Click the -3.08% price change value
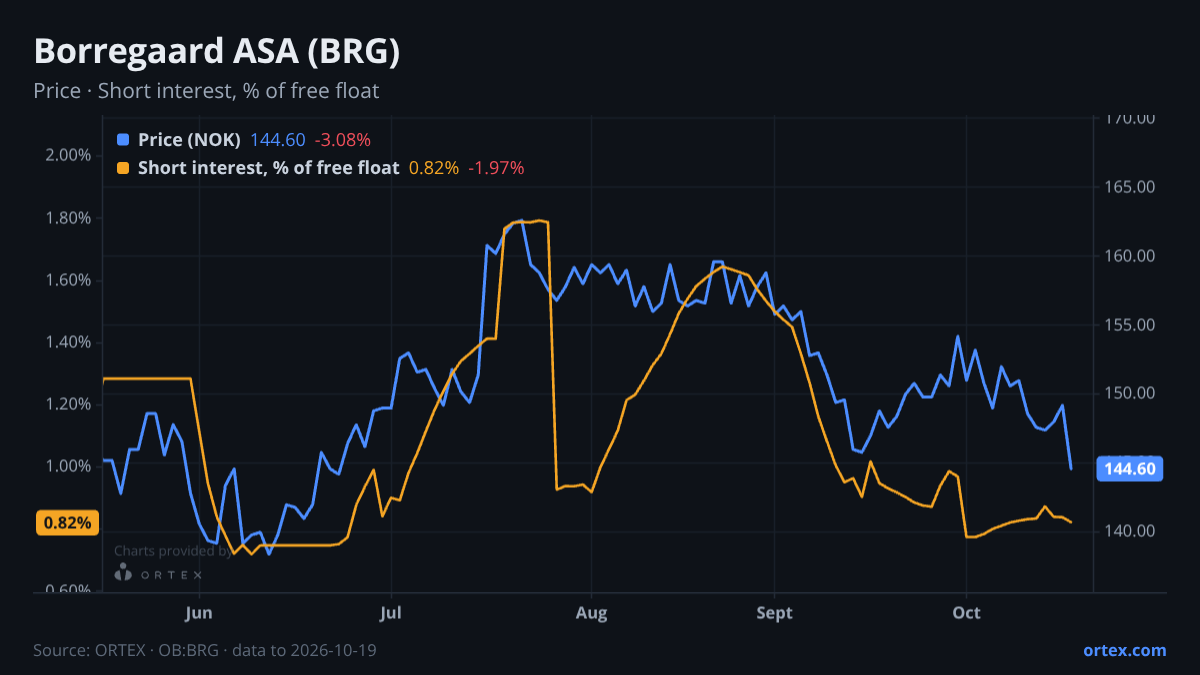 click(342, 140)
